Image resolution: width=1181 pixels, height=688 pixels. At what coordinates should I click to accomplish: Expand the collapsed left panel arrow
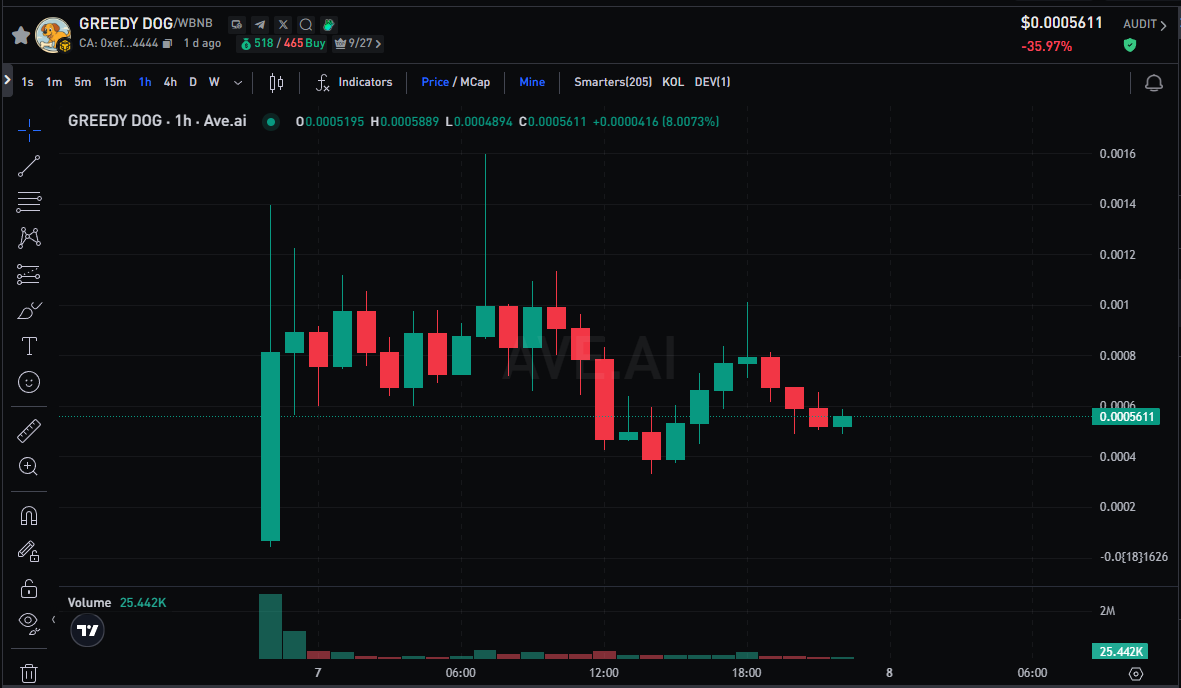(7, 79)
